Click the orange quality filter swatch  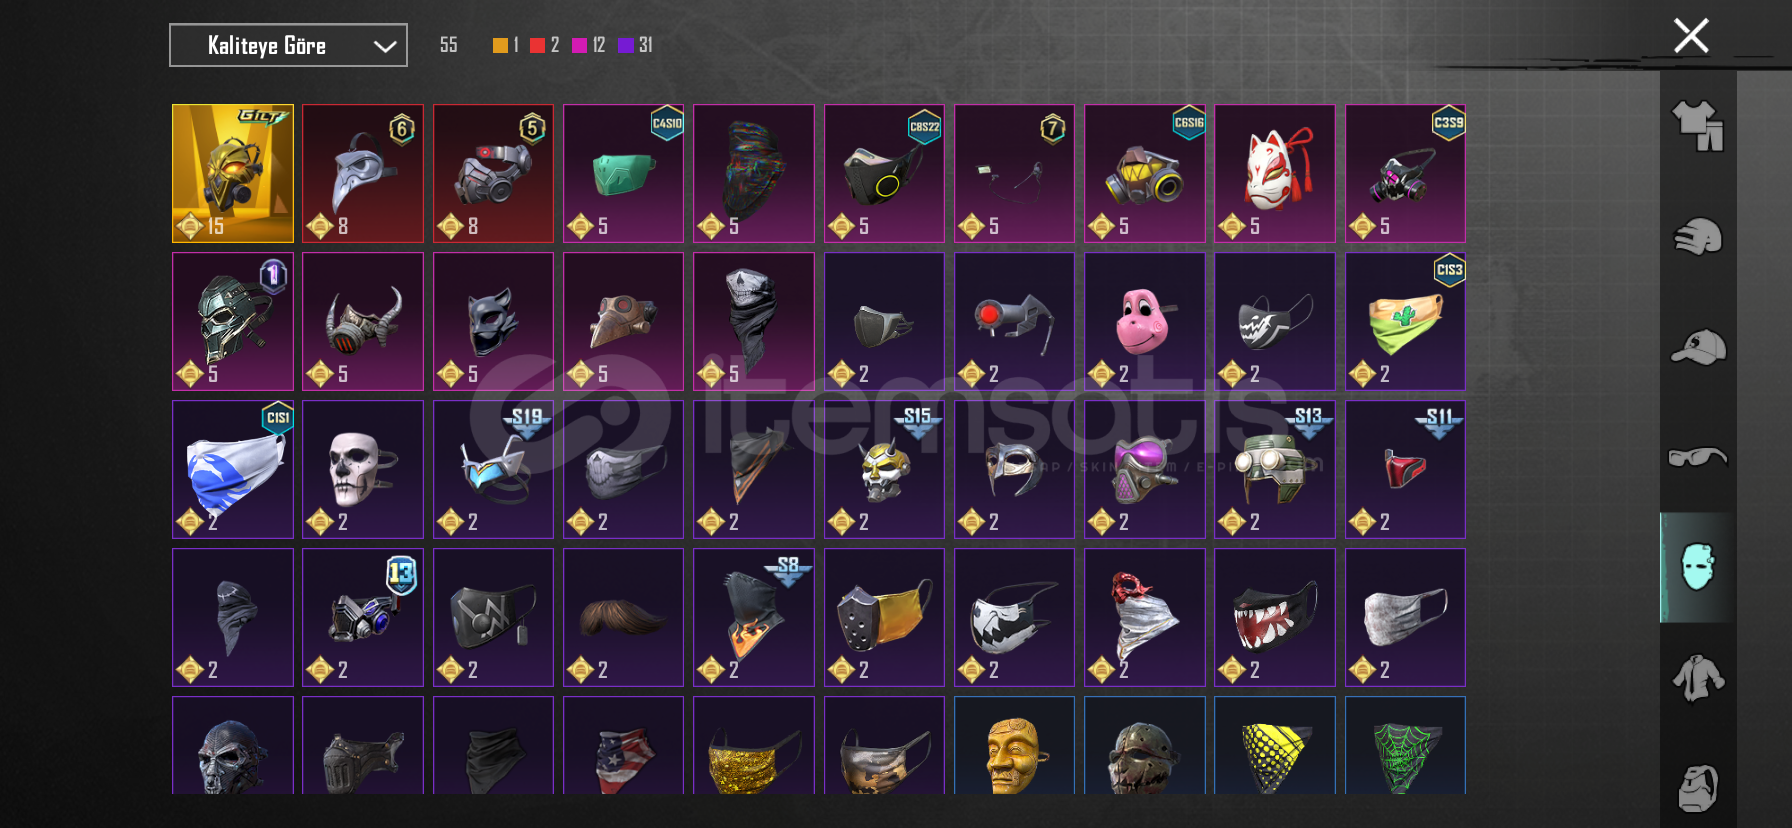(x=500, y=45)
